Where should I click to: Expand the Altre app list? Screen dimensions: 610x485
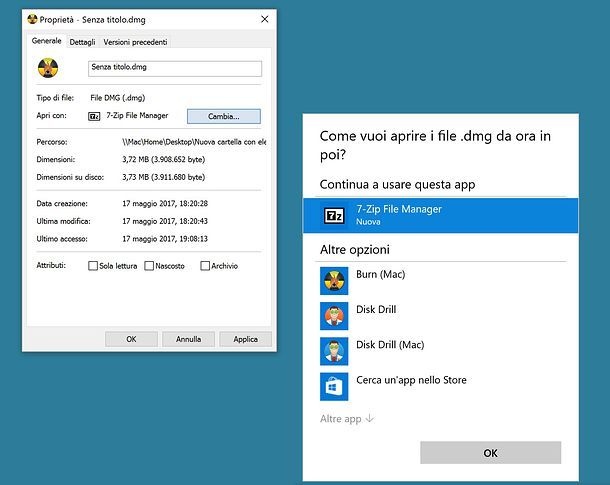click(x=347, y=419)
